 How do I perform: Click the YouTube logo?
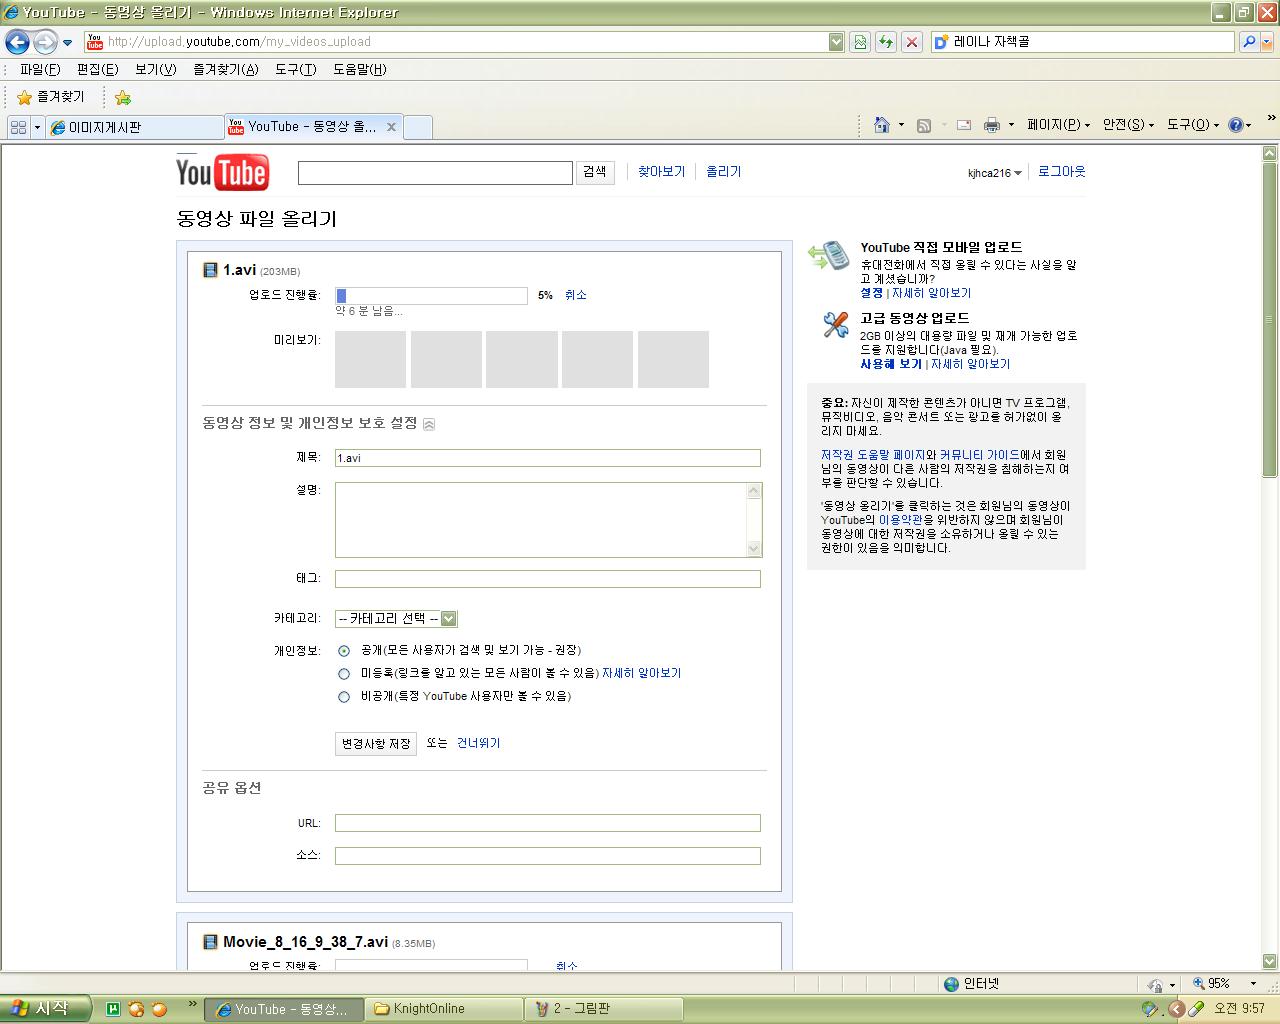click(222, 172)
